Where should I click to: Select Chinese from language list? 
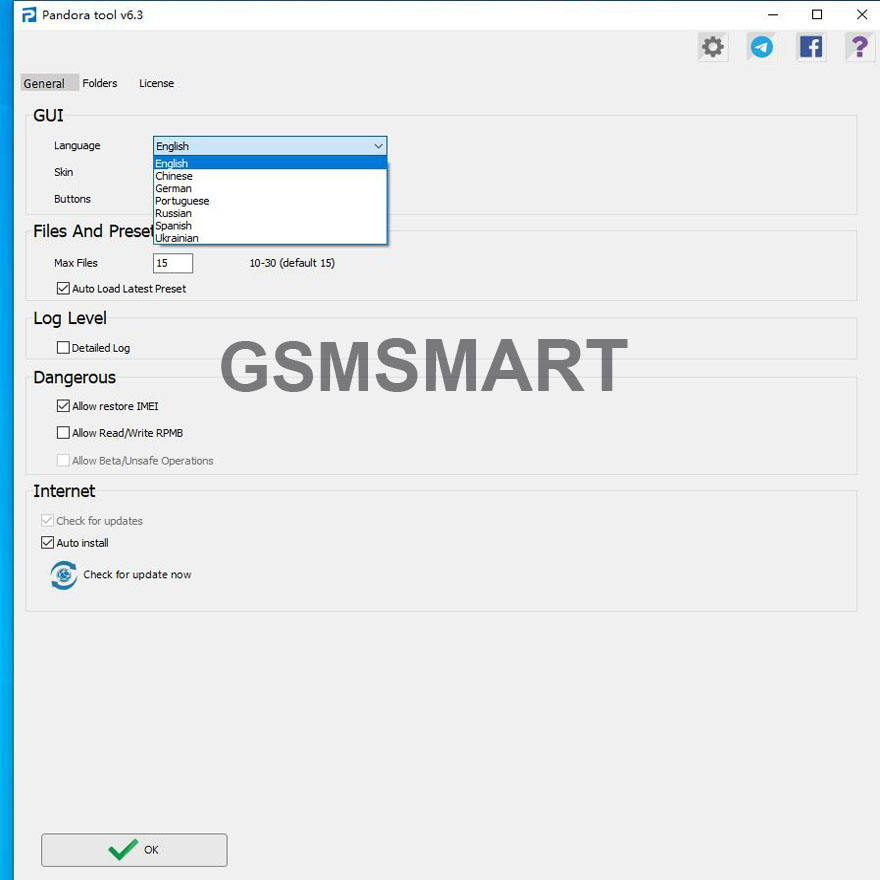(270, 176)
